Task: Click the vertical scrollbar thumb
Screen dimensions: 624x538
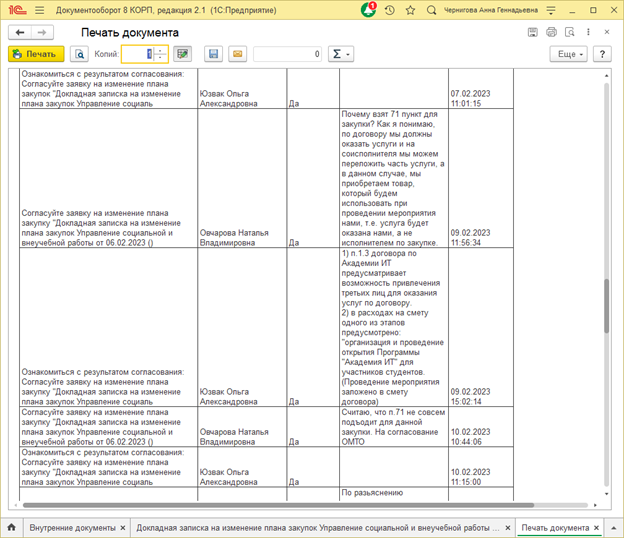Action: coord(605,305)
